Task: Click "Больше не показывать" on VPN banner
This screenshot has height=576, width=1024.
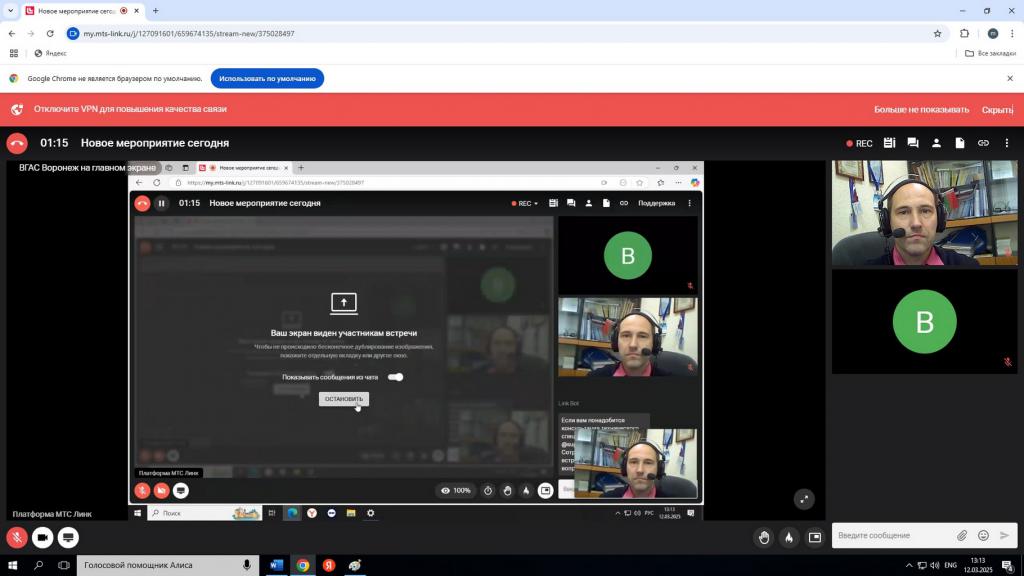Action: click(x=921, y=110)
